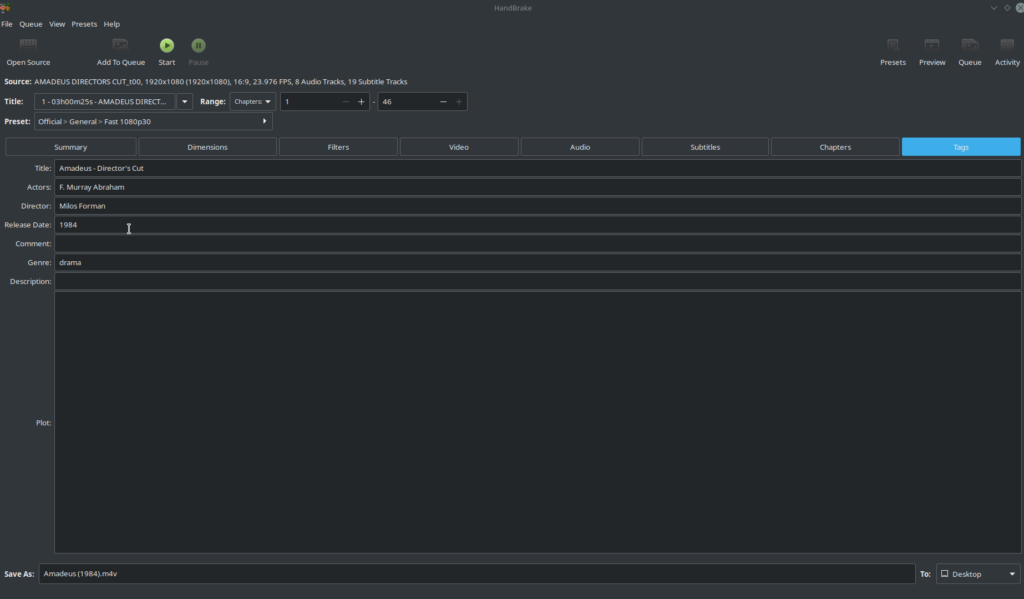Switch to the Audio tab

click(x=580, y=147)
